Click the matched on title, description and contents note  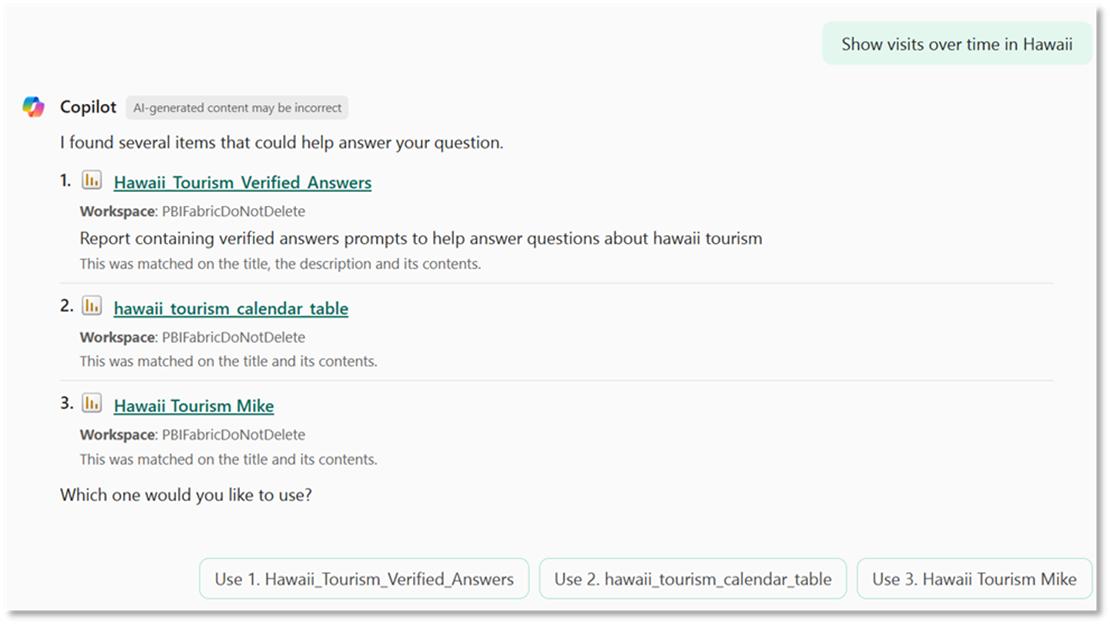pos(280,263)
